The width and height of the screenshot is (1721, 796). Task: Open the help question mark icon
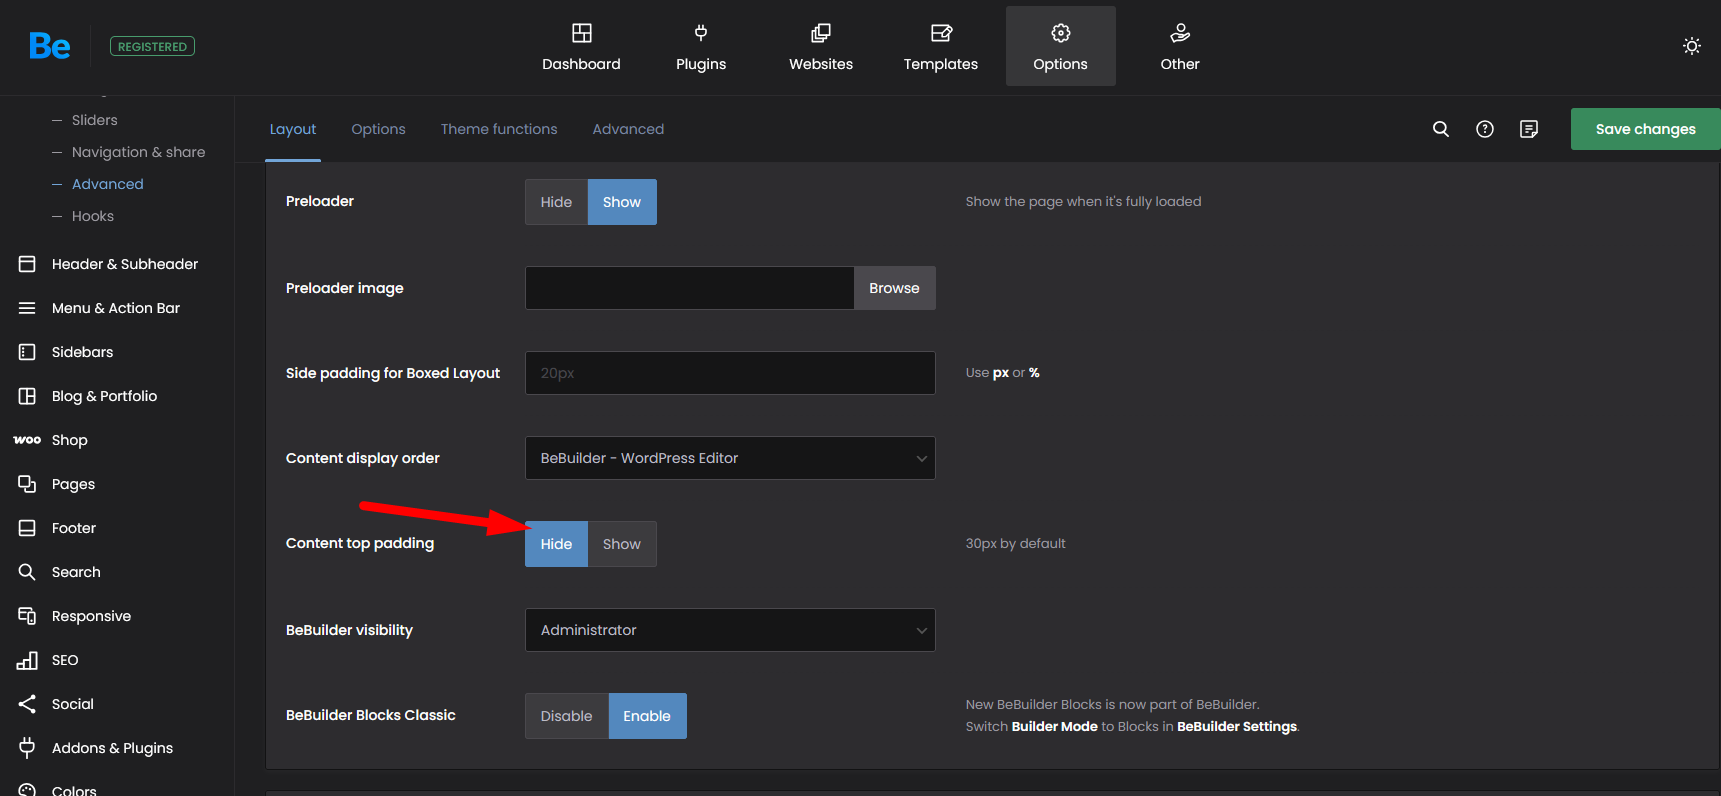1484,129
